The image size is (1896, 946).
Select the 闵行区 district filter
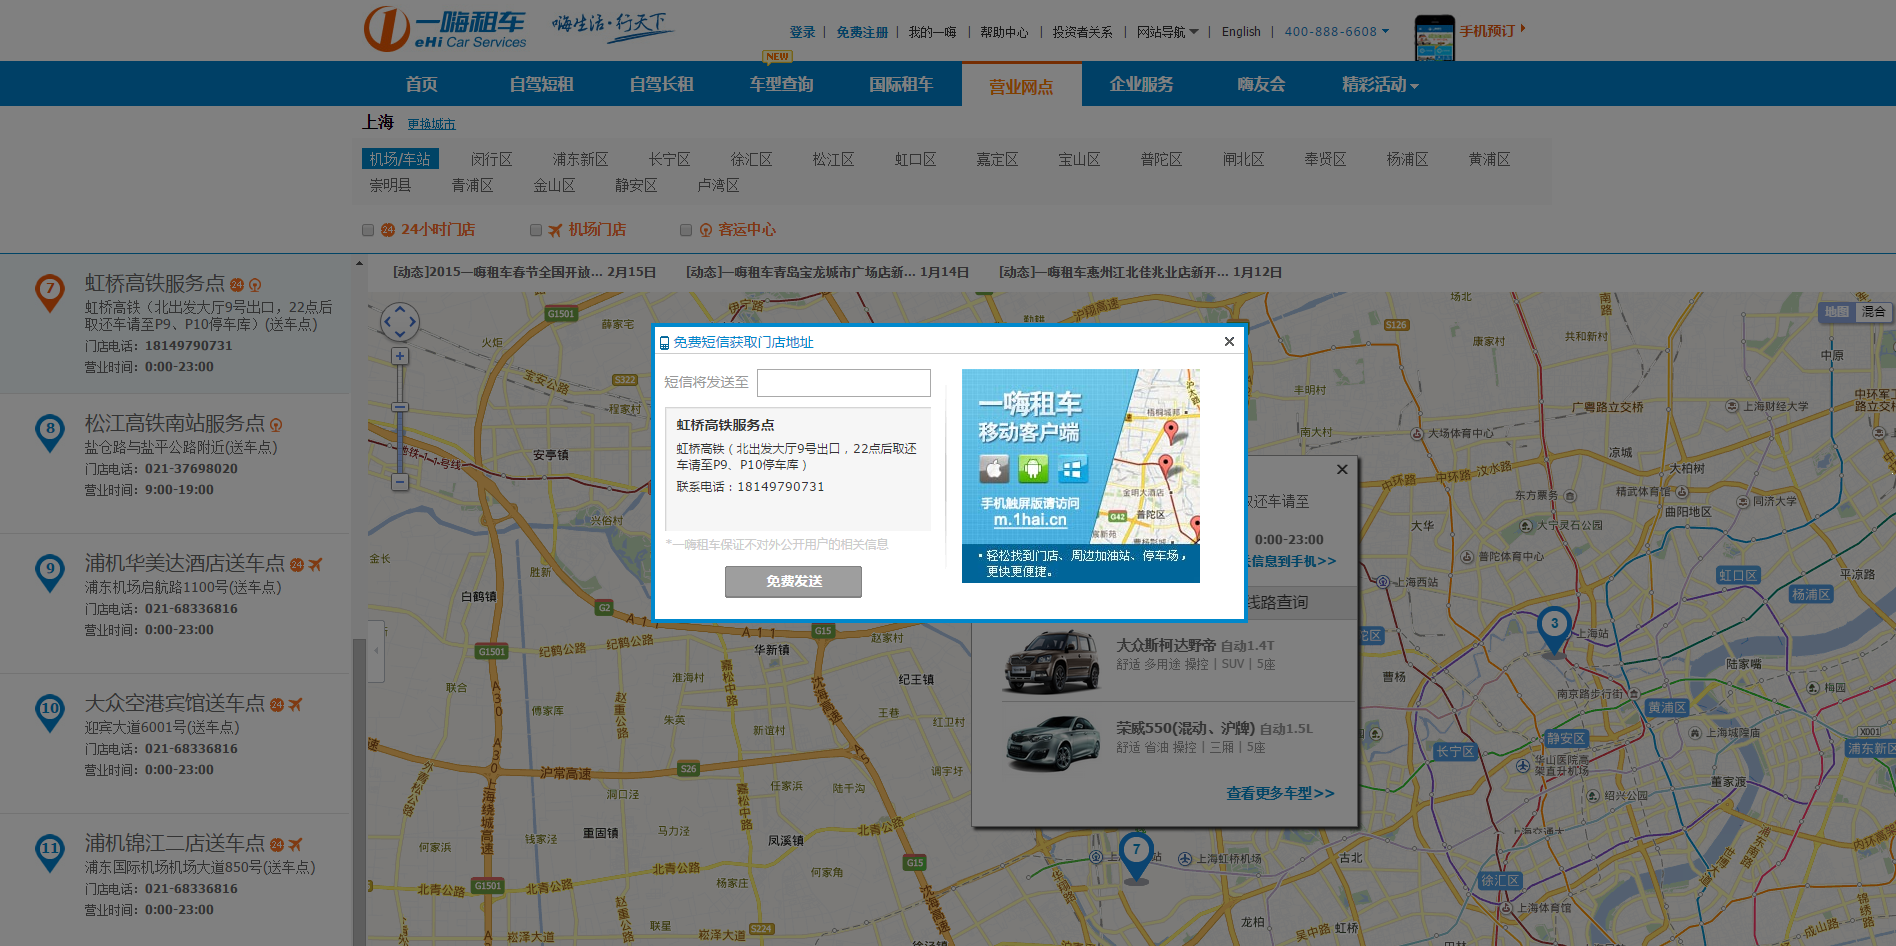(x=491, y=159)
